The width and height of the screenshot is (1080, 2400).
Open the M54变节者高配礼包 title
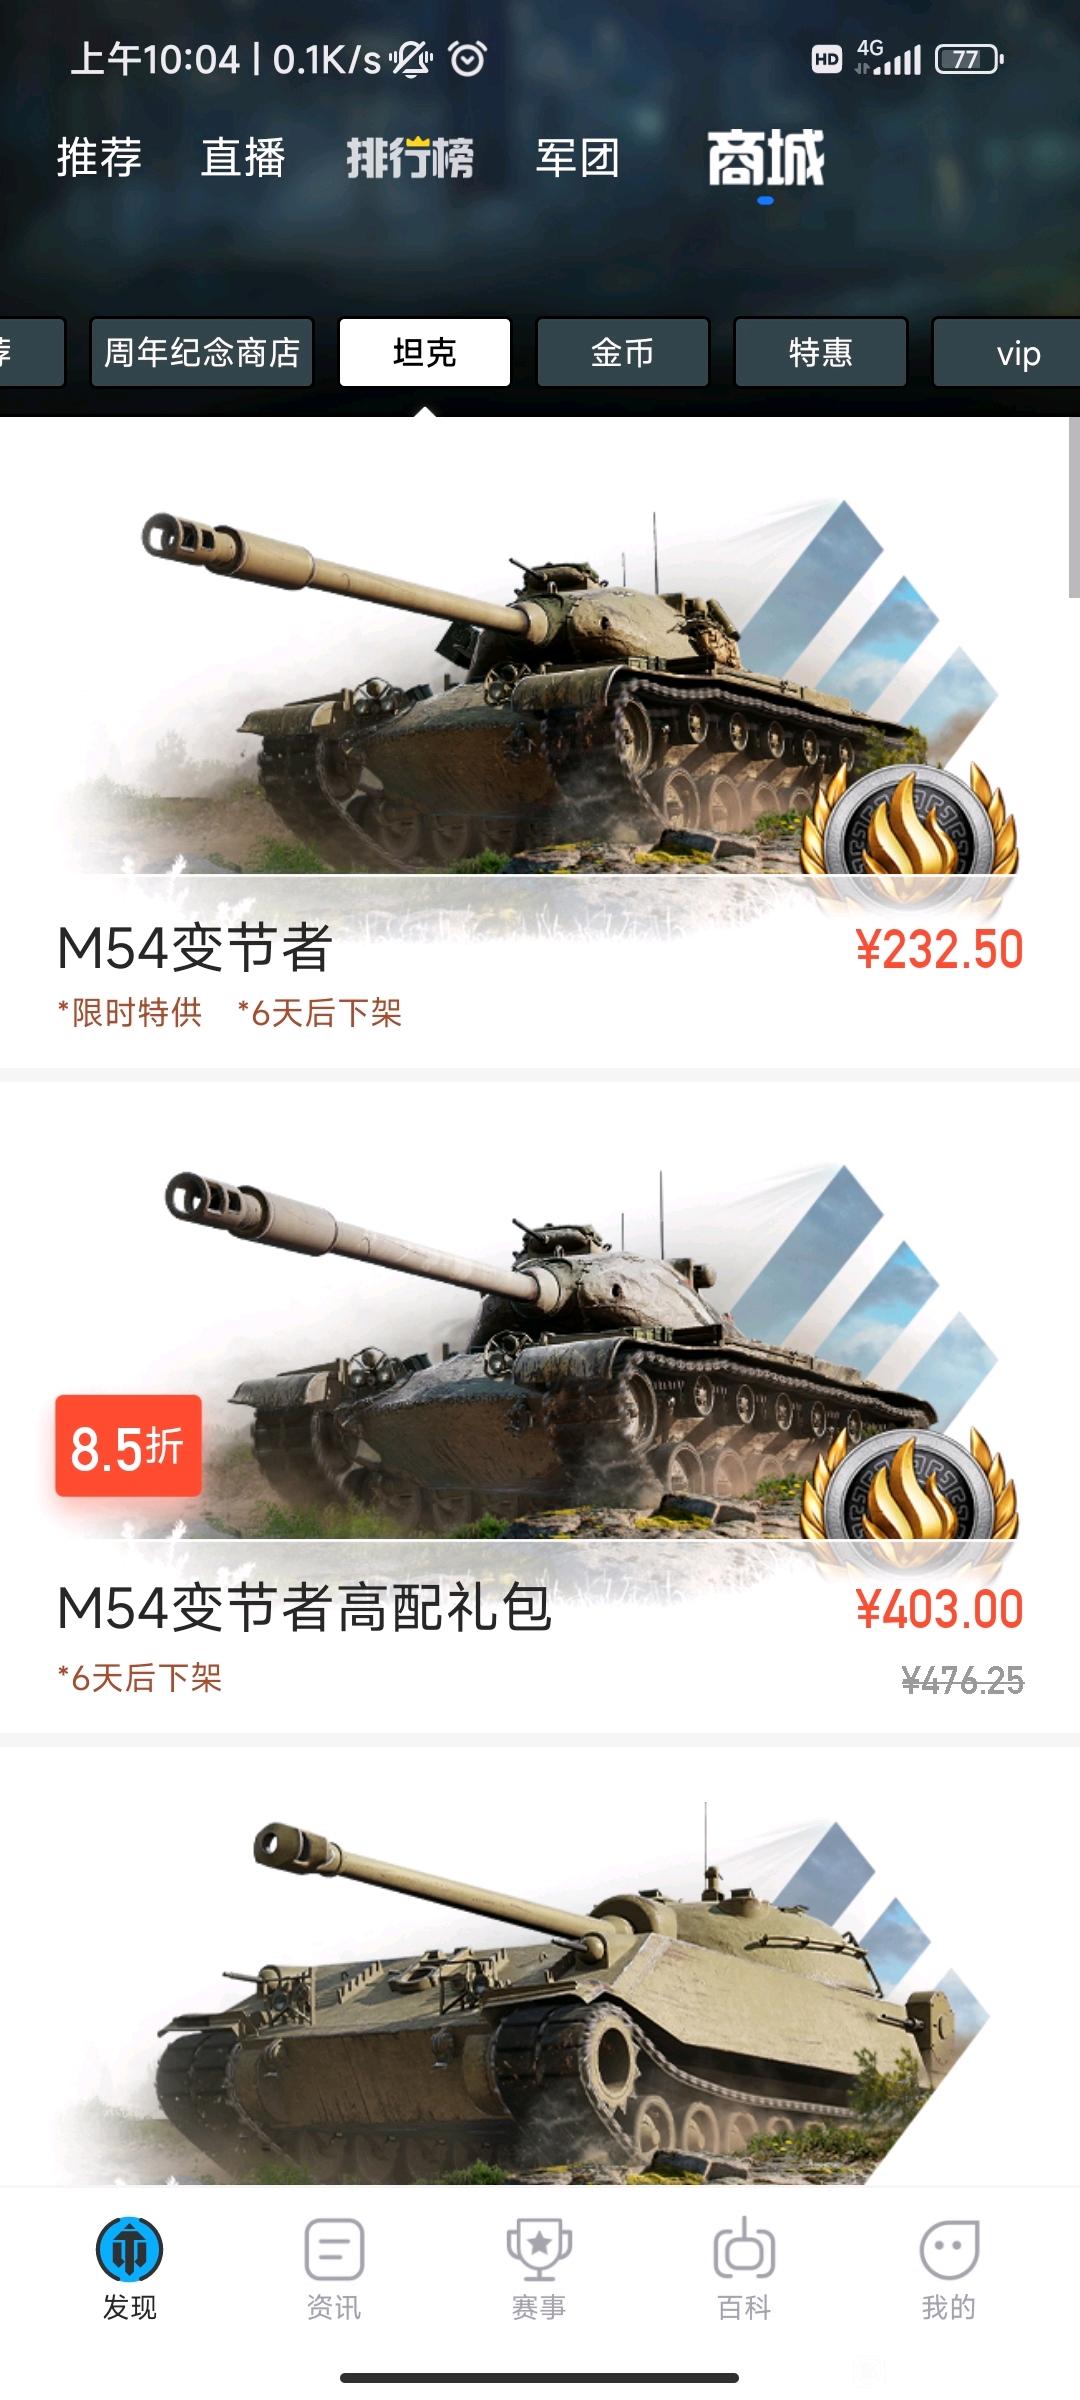click(x=304, y=1608)
